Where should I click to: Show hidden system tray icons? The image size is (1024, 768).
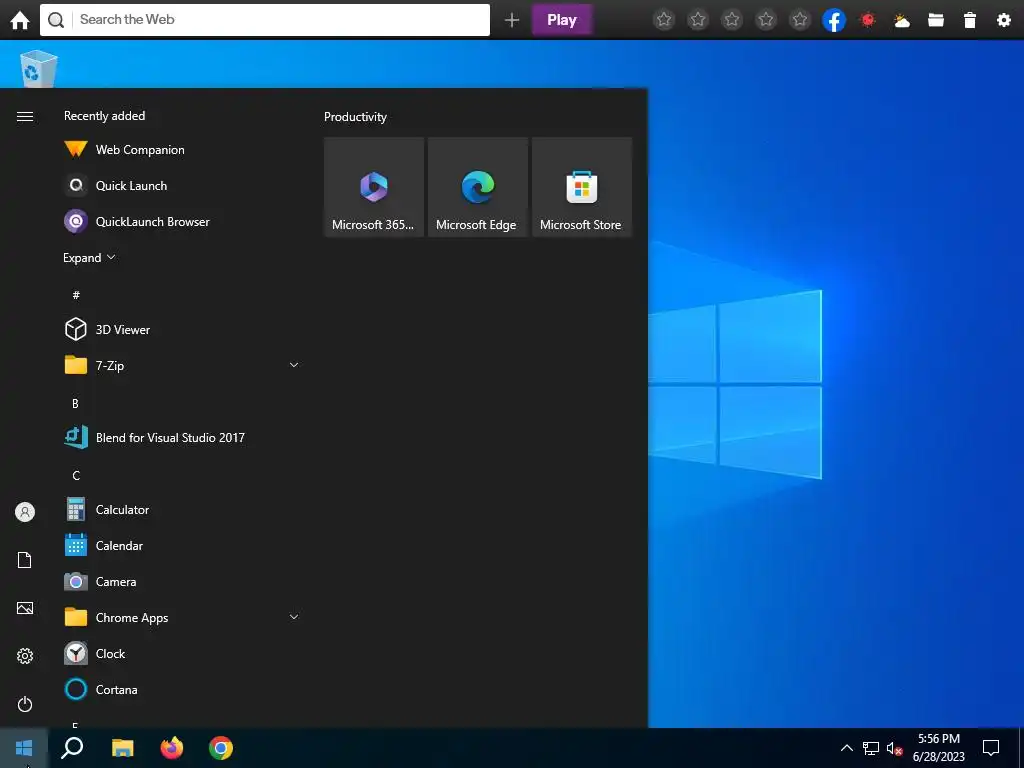pos(846,748)
